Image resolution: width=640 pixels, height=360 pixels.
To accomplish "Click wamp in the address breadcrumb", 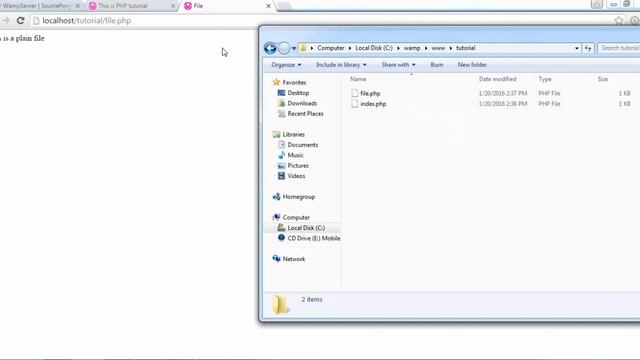I will [x=412, y=48].
